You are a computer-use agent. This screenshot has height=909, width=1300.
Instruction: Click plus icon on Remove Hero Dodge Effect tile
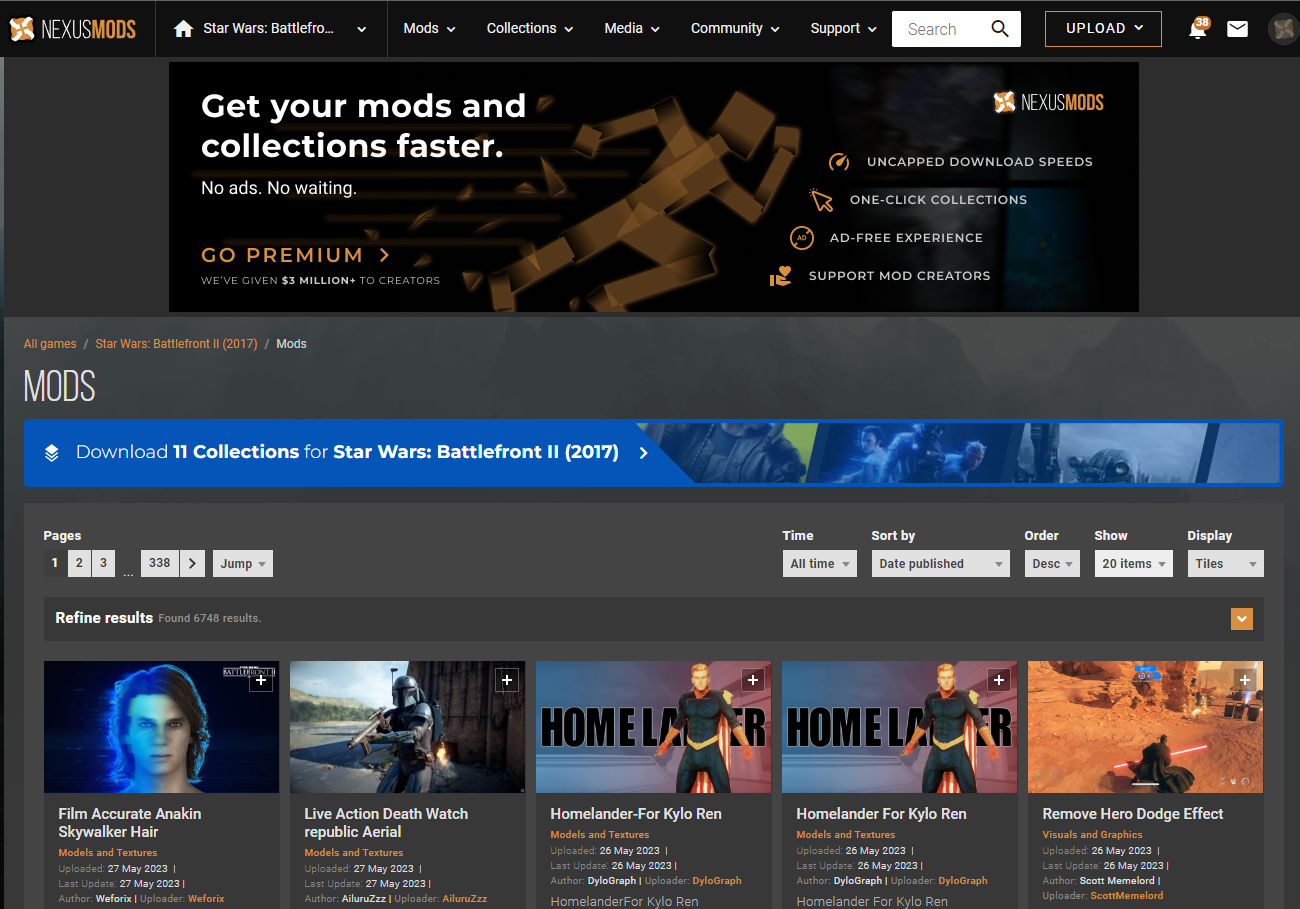tap(1245, 681)
